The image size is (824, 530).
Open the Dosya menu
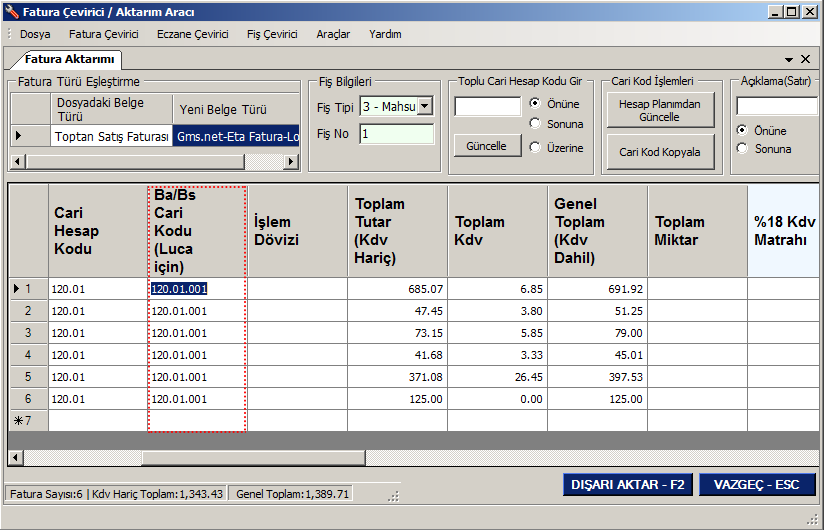coord(35,34)
